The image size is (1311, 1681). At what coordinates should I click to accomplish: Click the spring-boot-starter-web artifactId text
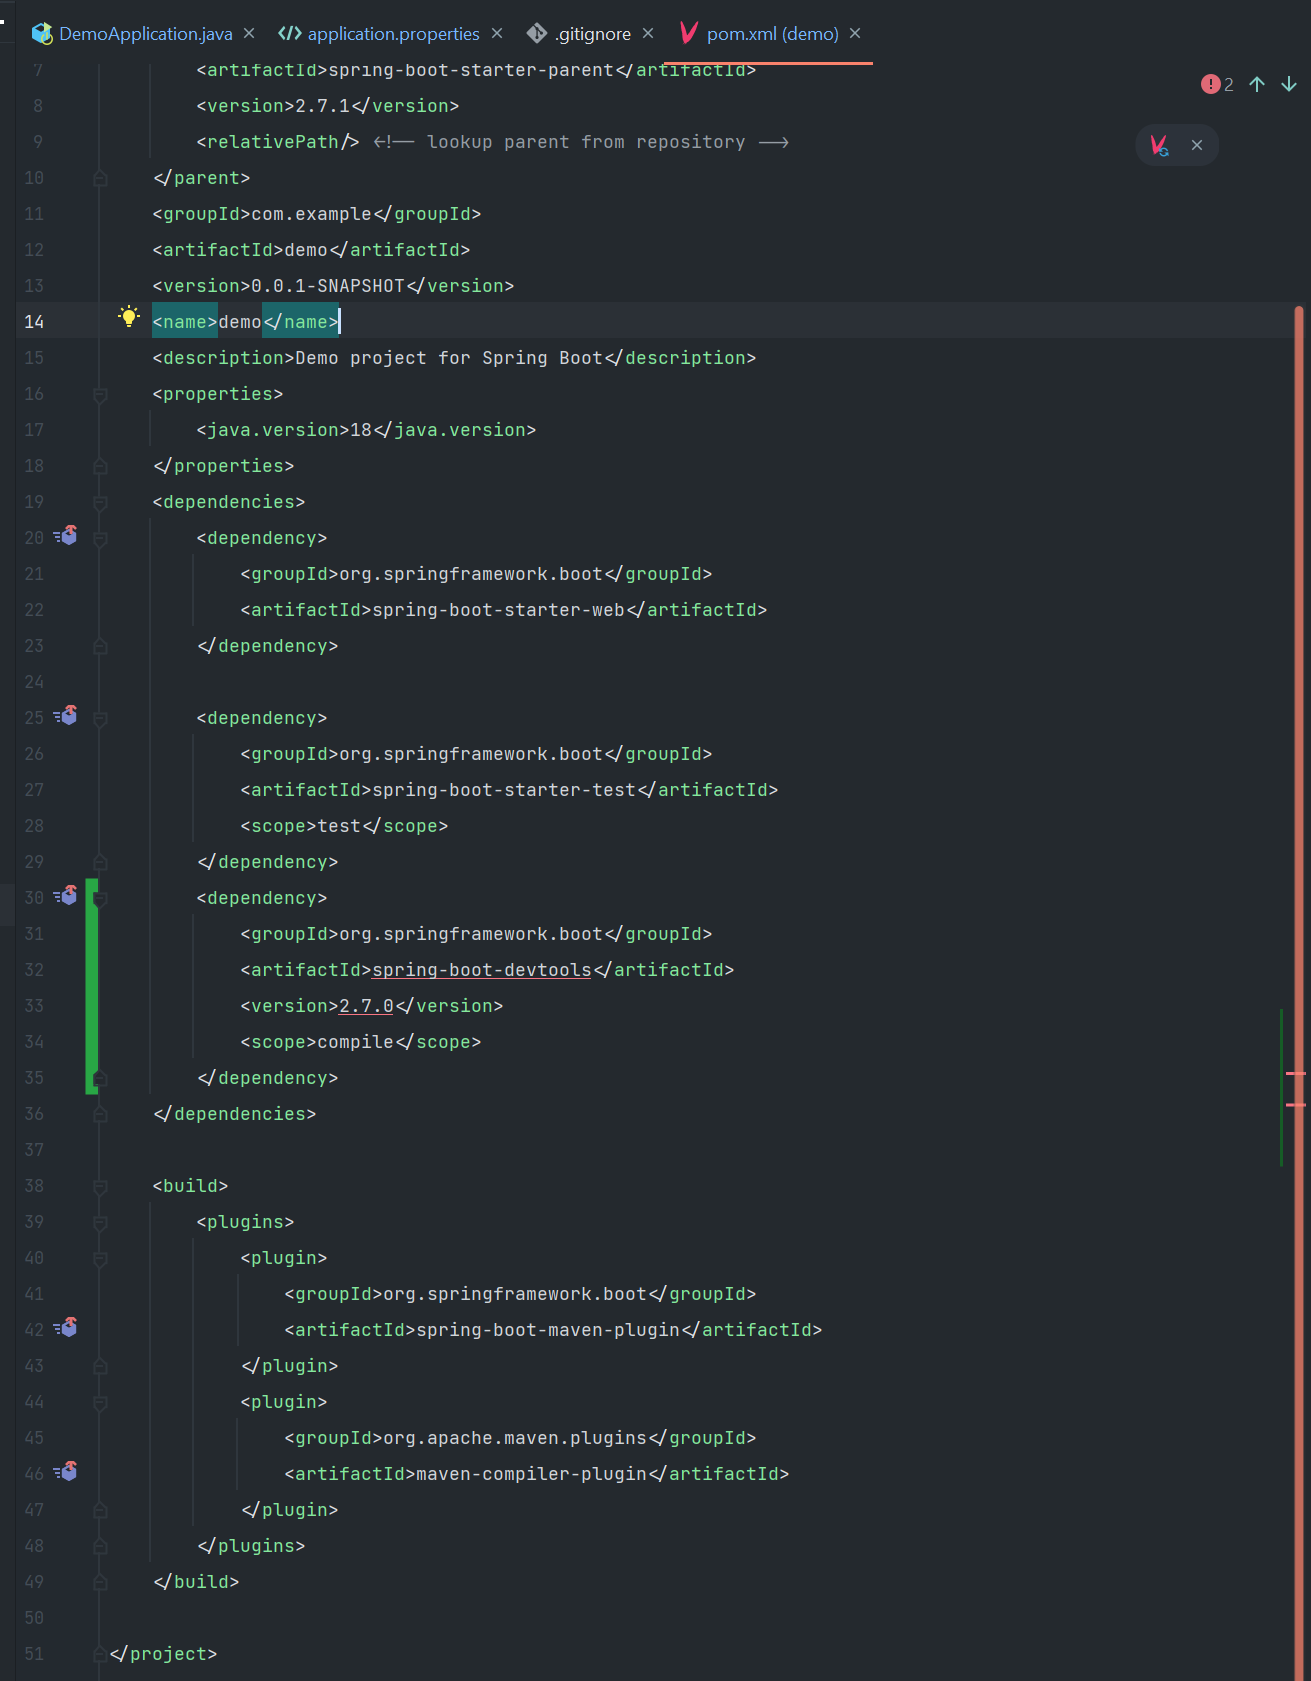[x=499, y=610]
